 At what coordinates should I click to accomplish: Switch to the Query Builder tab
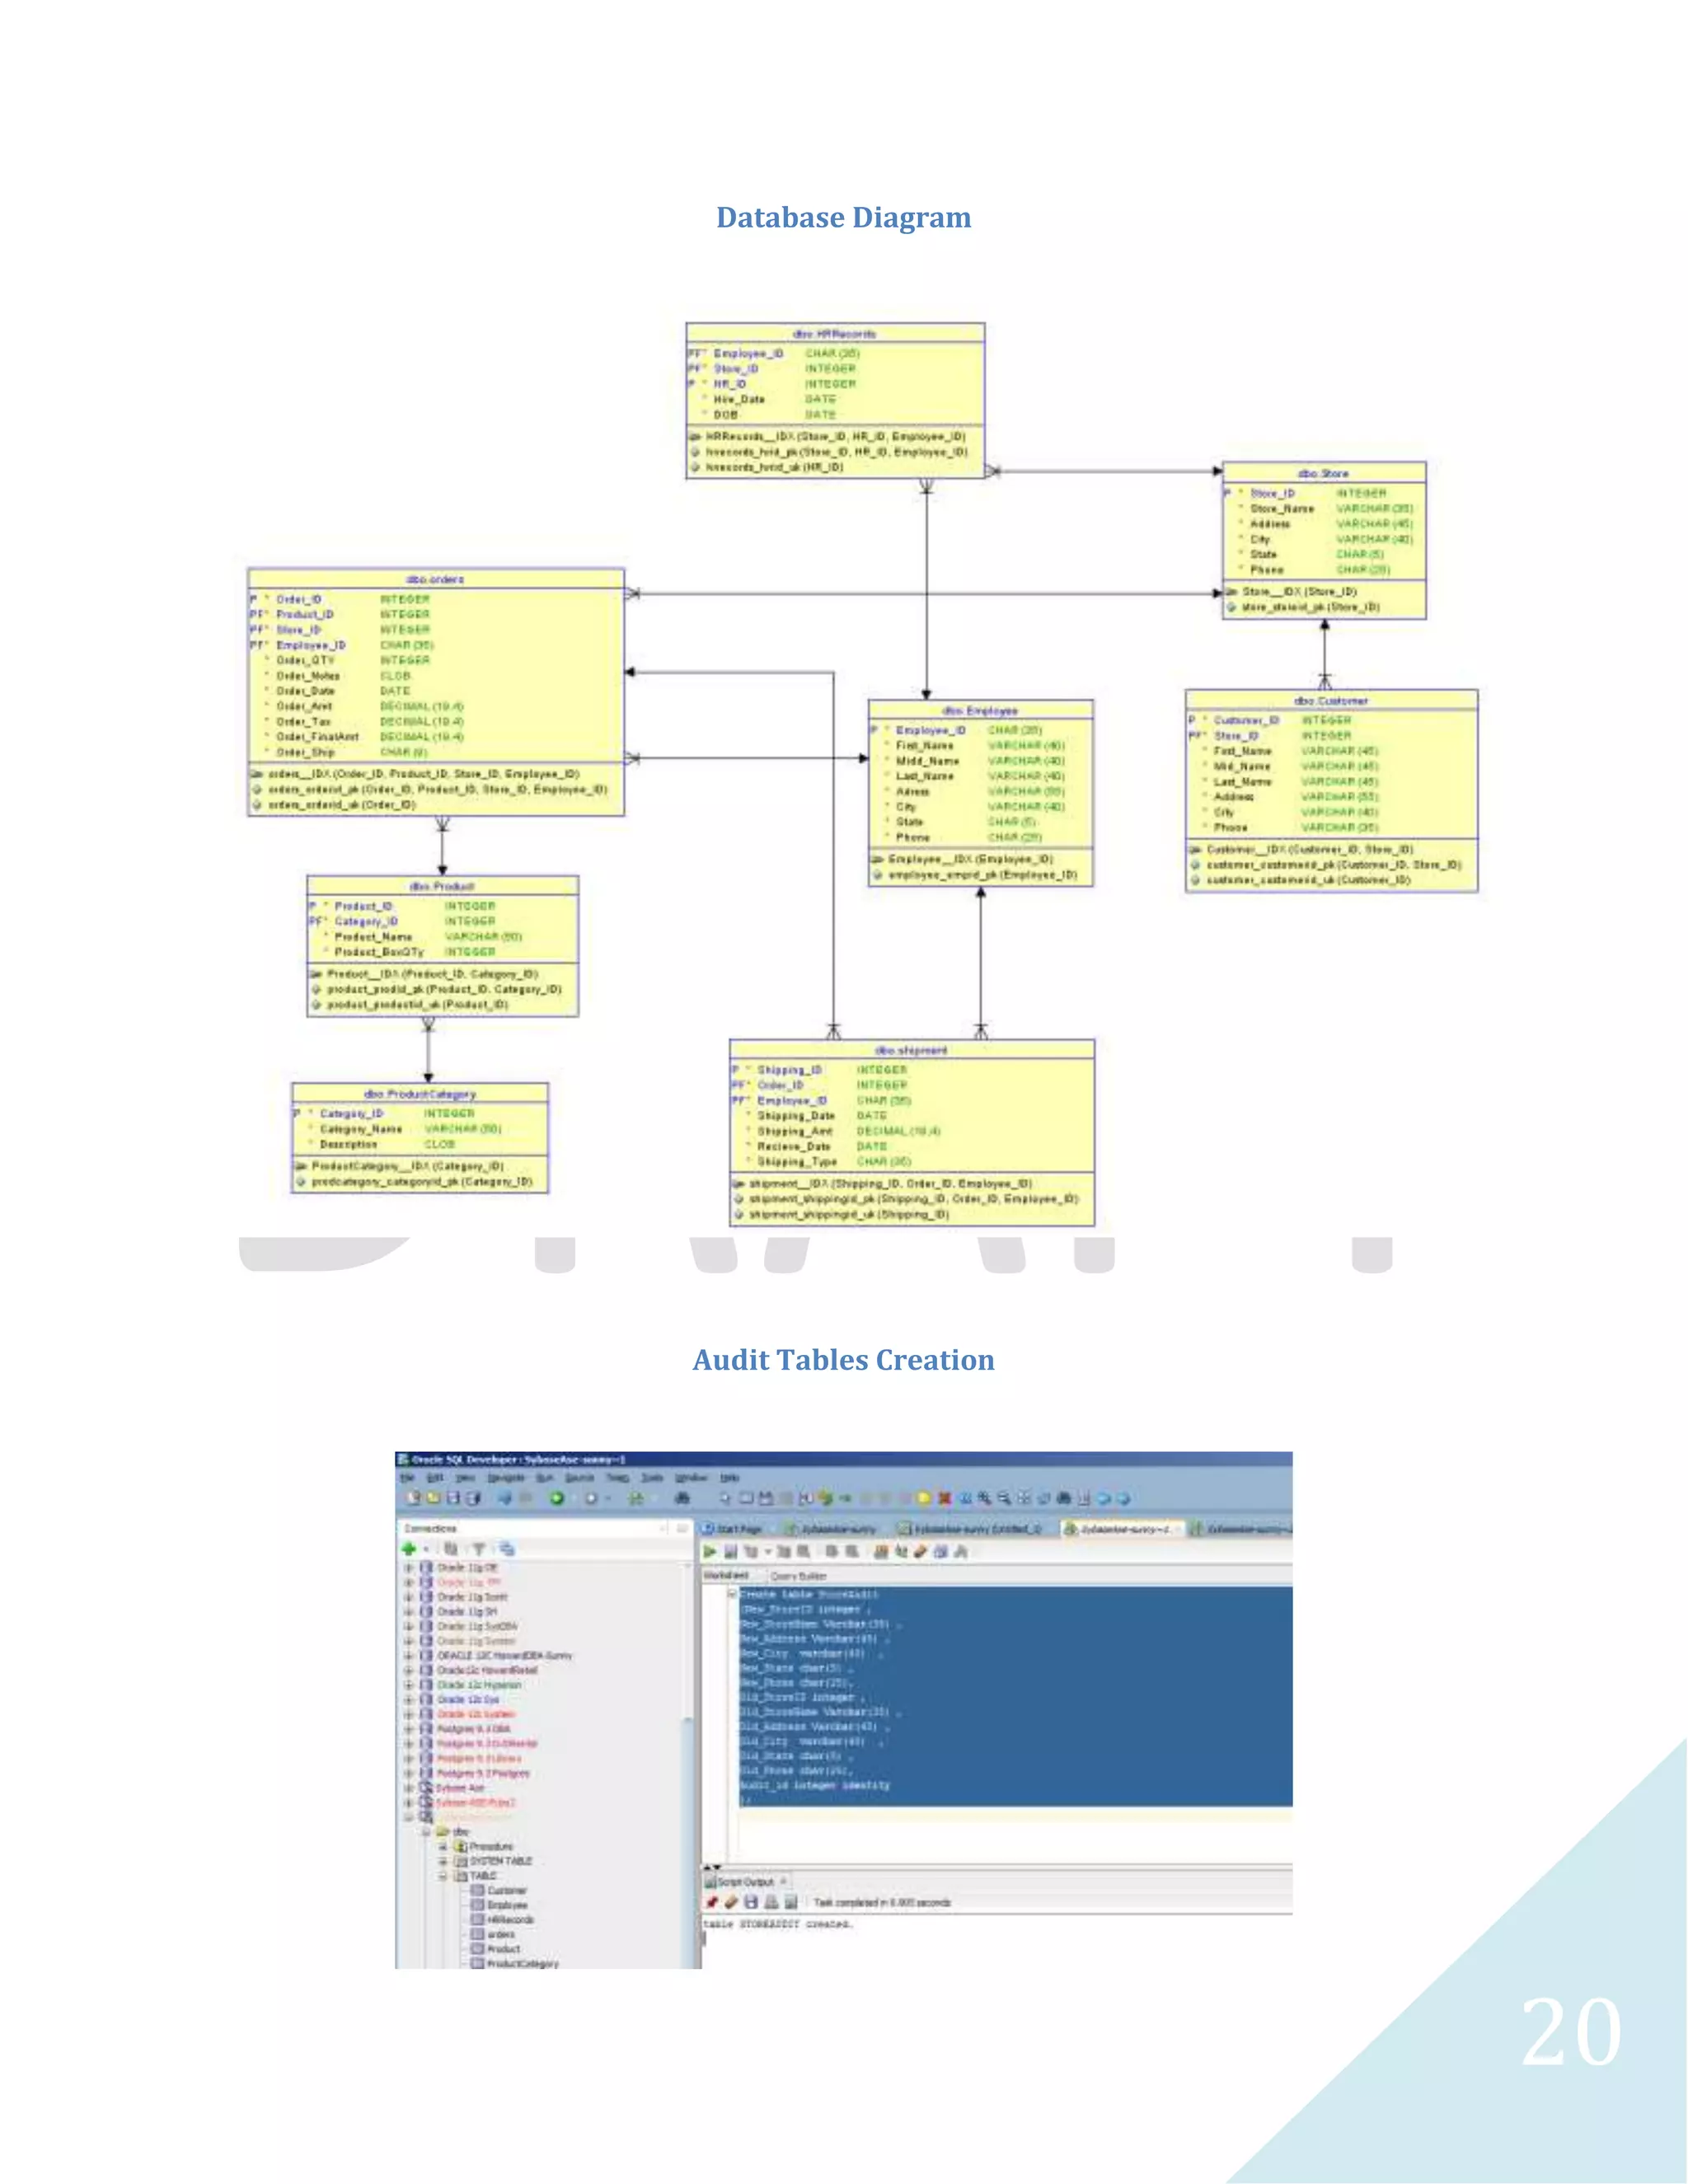click(x=798, y=1576)
